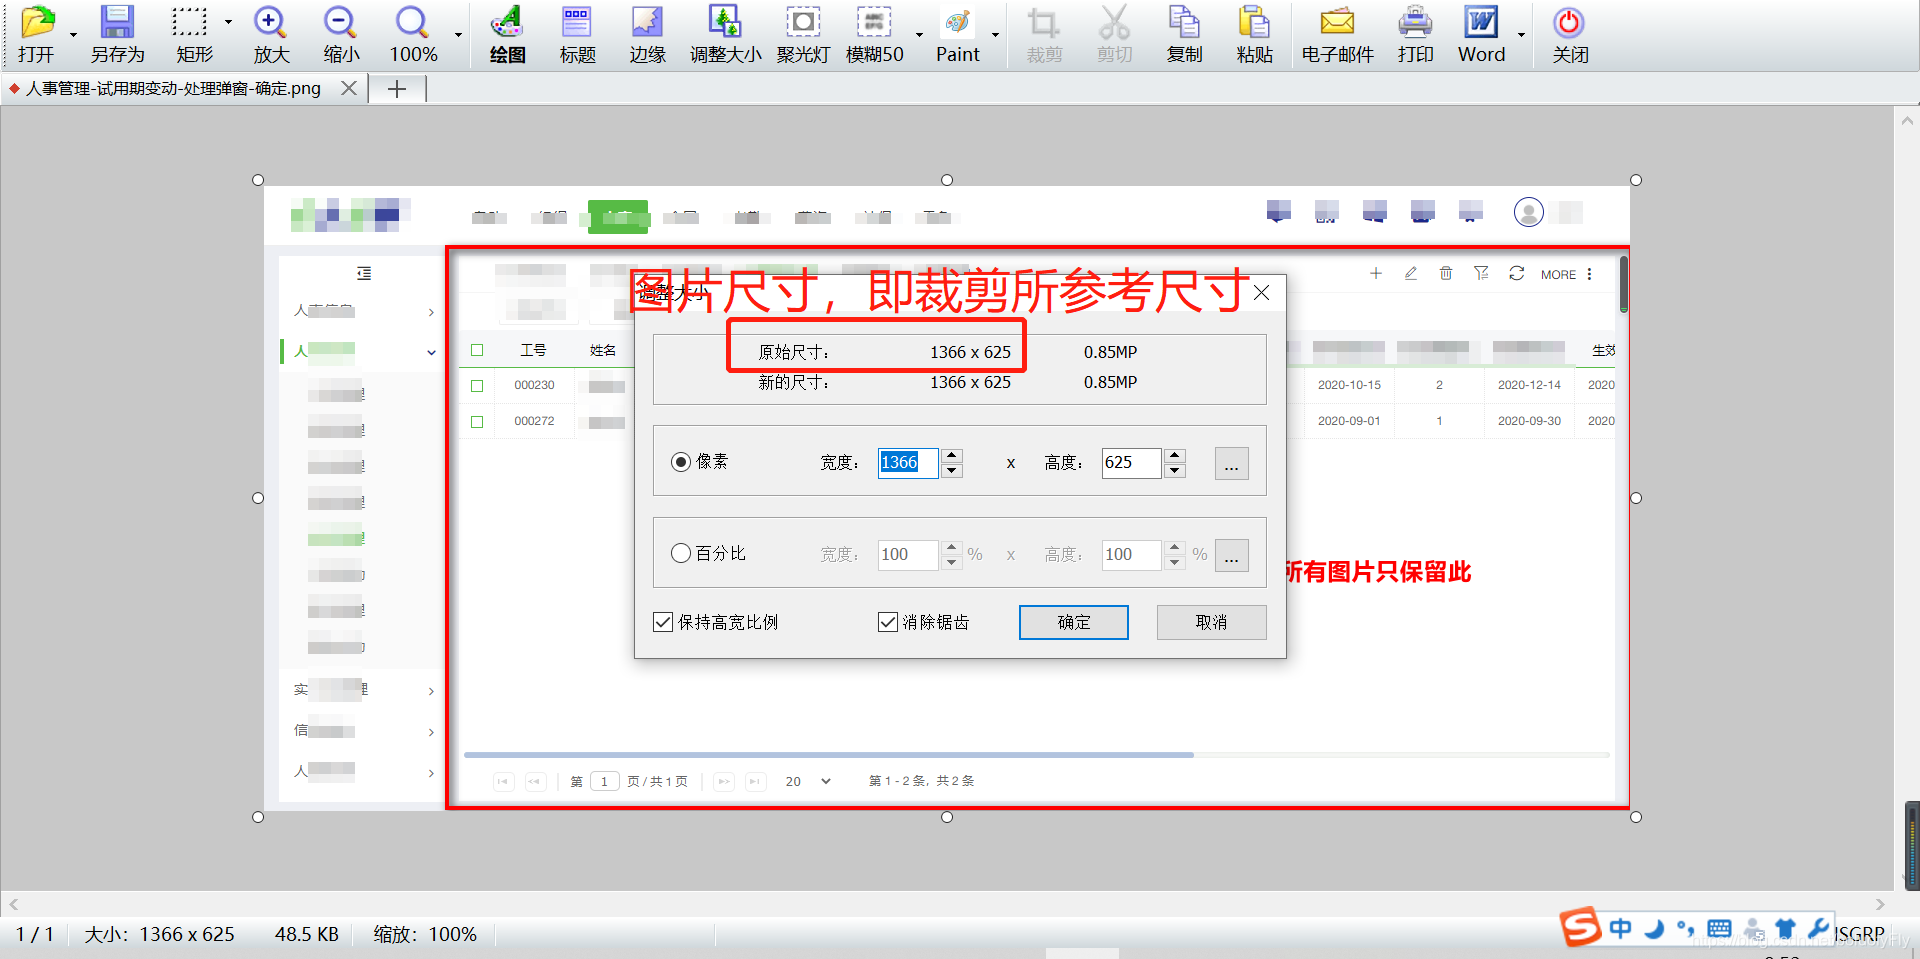
Task: Open the Sogou soft keyboard icon
Action: pos(1719,929)
